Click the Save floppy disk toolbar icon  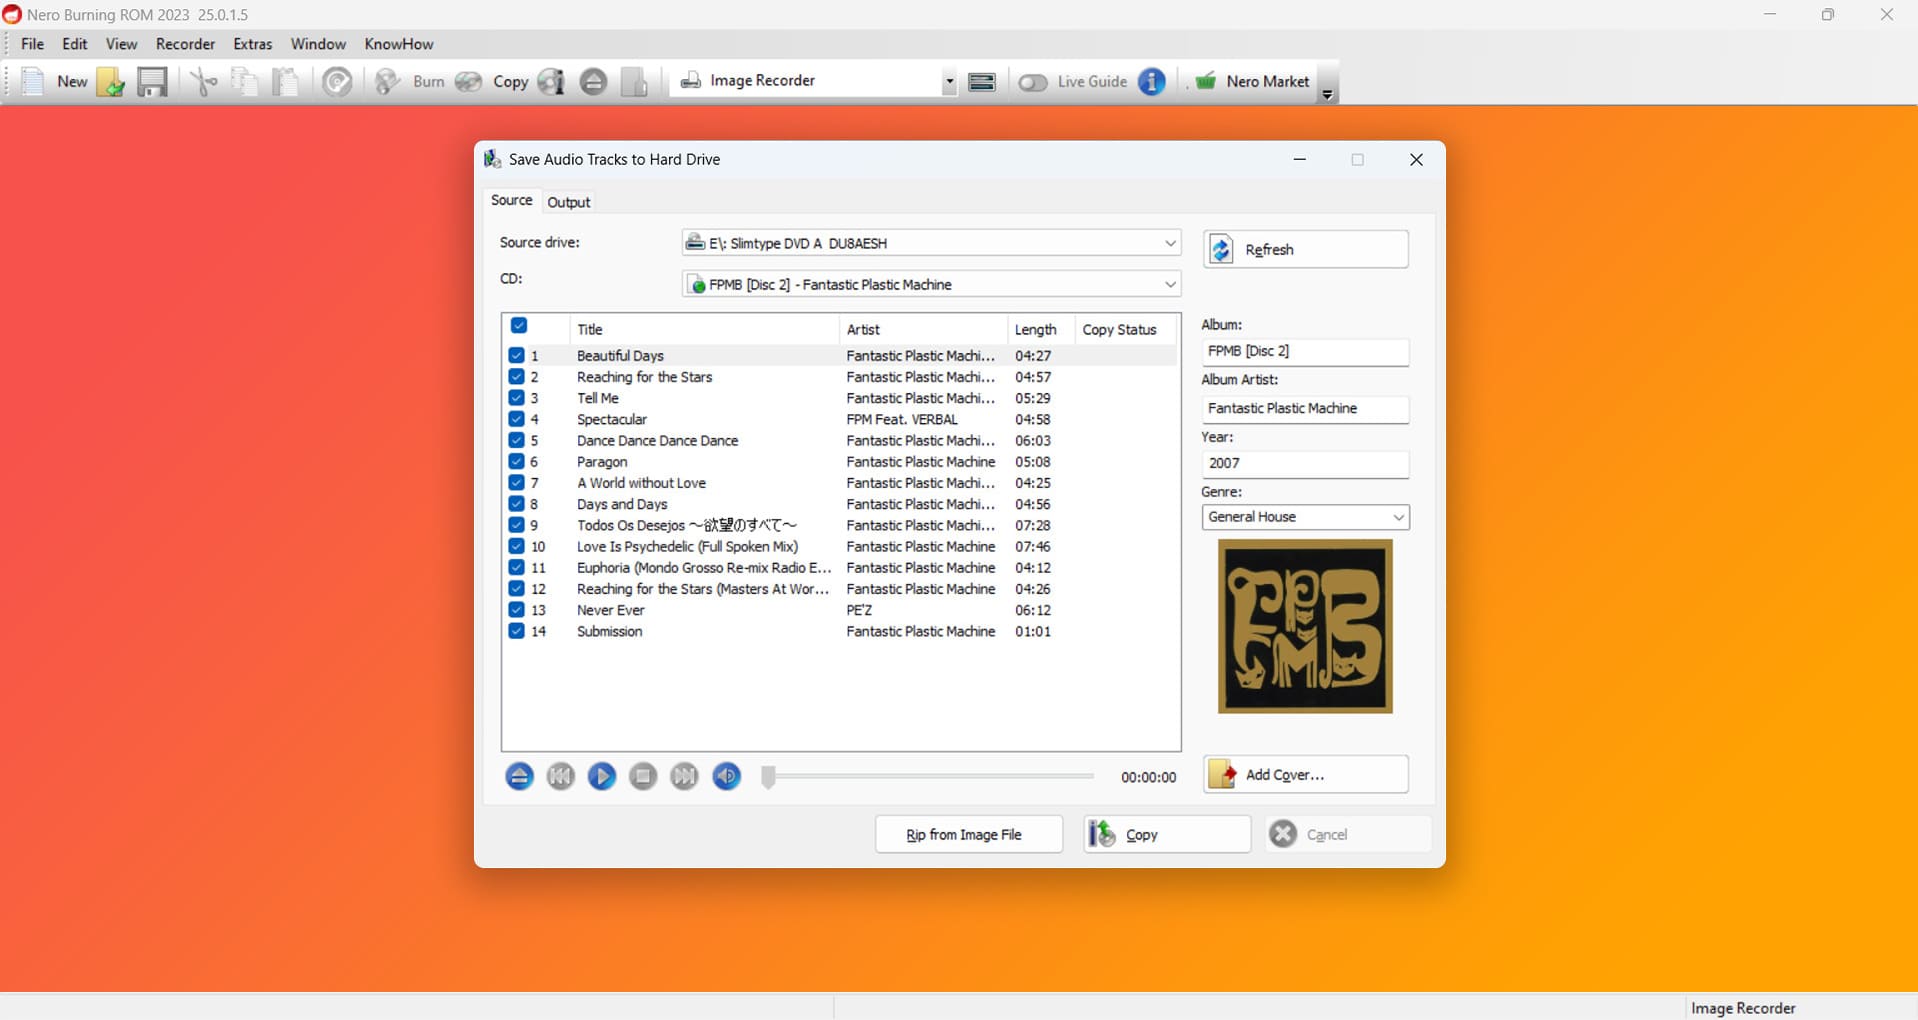click(x=152, y=82)
